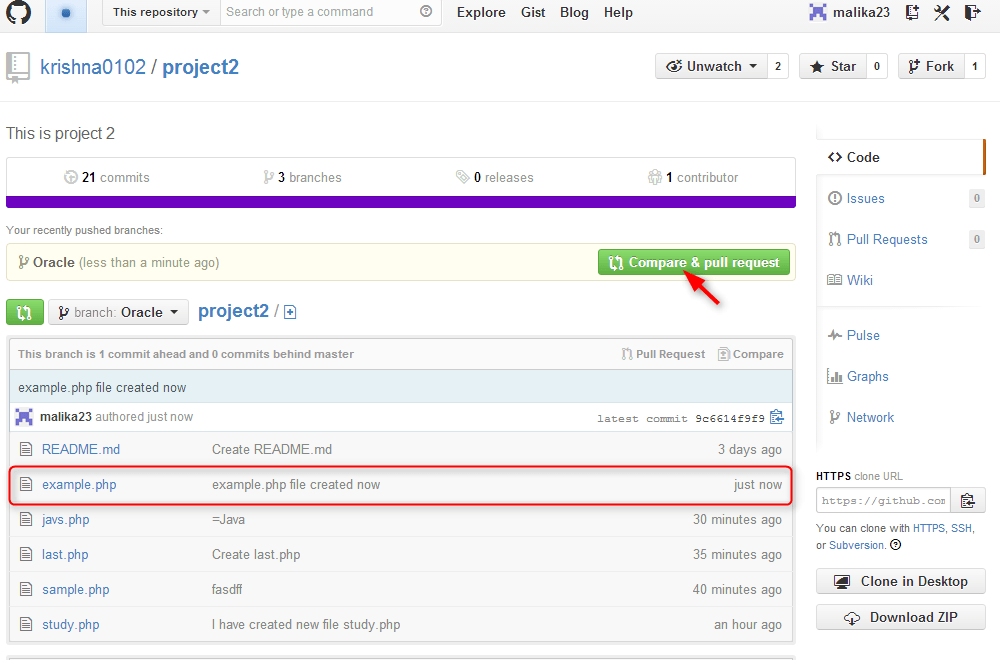View the 0 releases page

(x=495, y=177)
